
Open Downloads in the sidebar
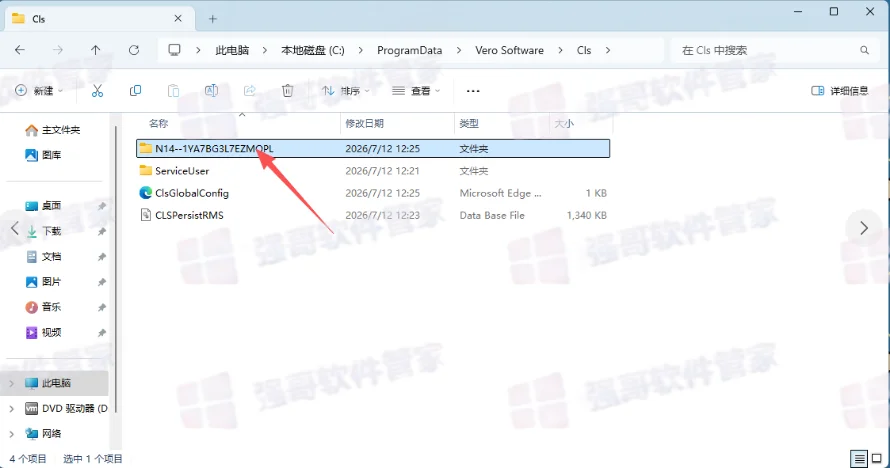click(44, 231)
